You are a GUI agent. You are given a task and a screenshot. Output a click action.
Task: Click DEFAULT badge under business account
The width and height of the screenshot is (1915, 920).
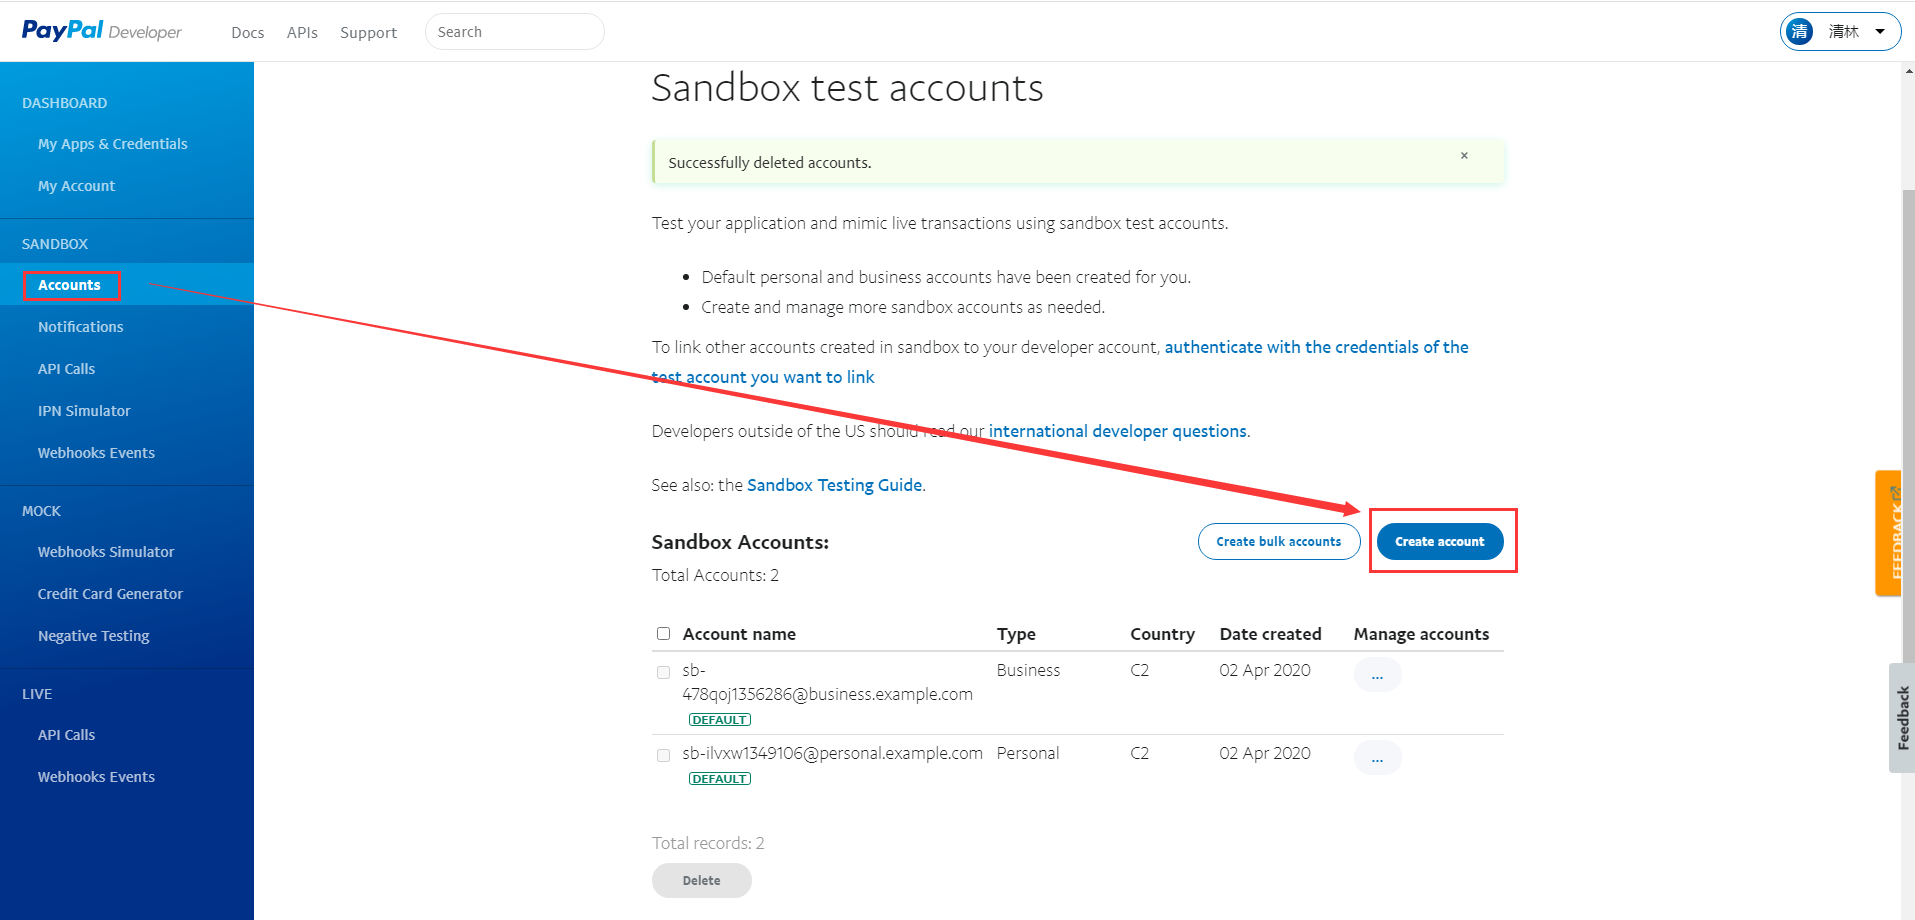click(x=720, y=720)
